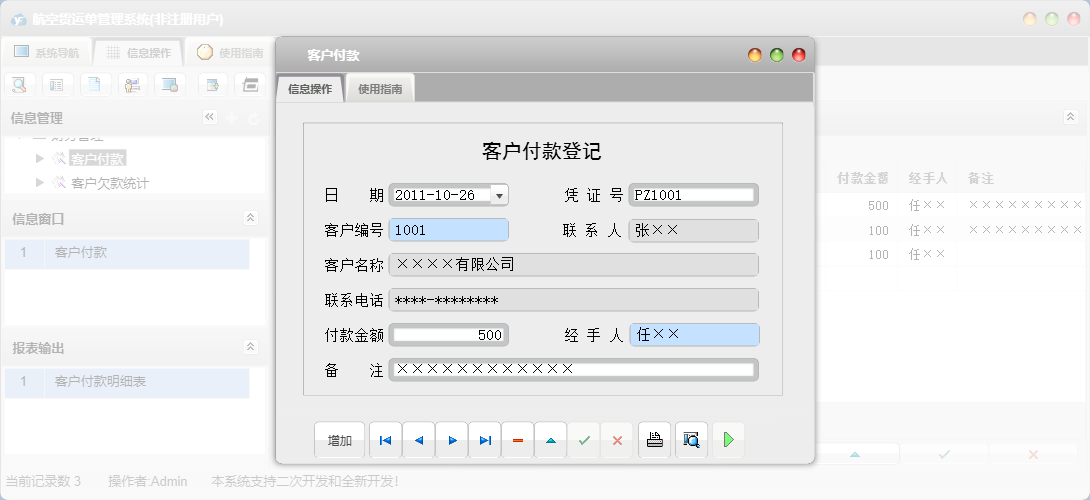
Task: Click the 客户编号 field with 1001
Action: click(x=449, y=230)
